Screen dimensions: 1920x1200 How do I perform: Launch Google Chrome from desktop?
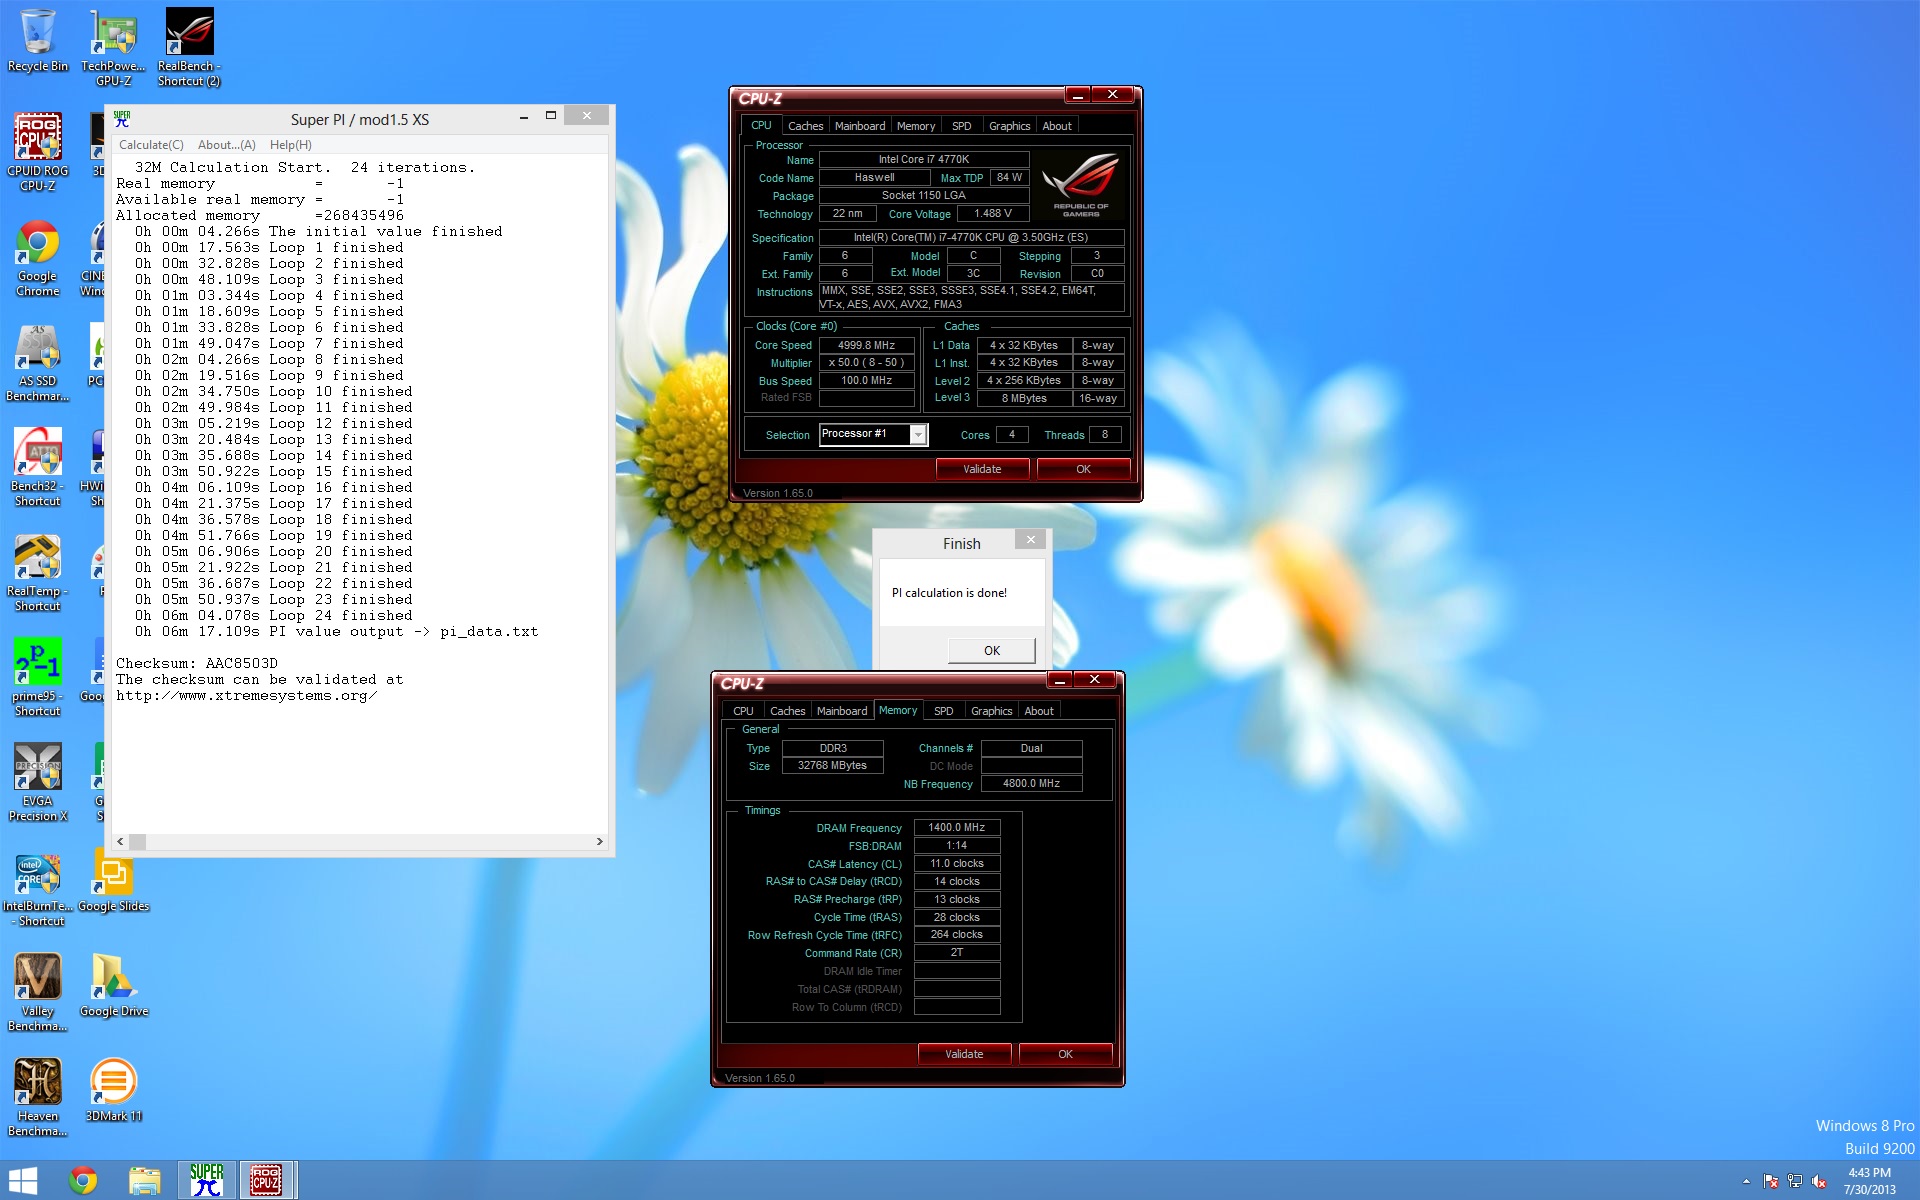(x=37, y=258)
